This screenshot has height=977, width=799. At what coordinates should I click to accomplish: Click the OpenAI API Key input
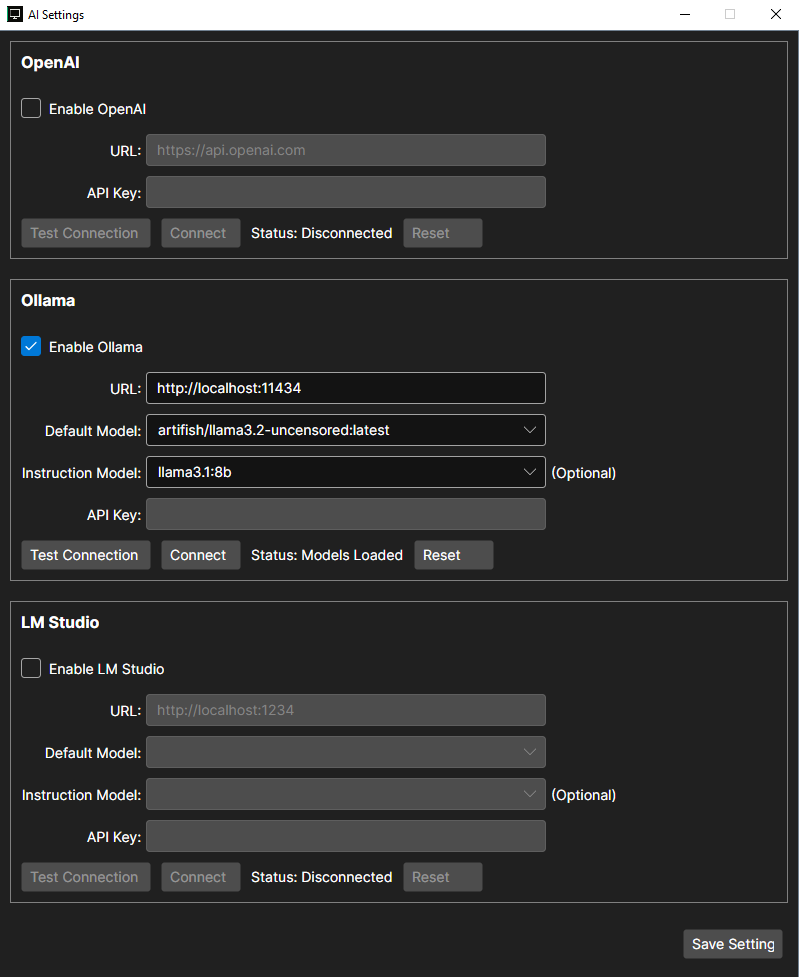345,192
